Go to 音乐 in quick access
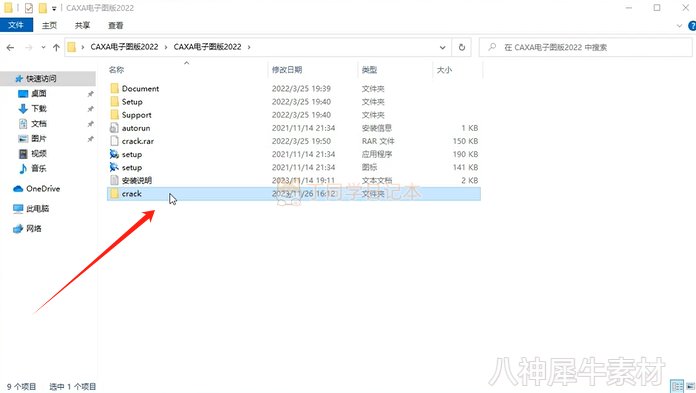696x393 pixels. coord(39,168)
